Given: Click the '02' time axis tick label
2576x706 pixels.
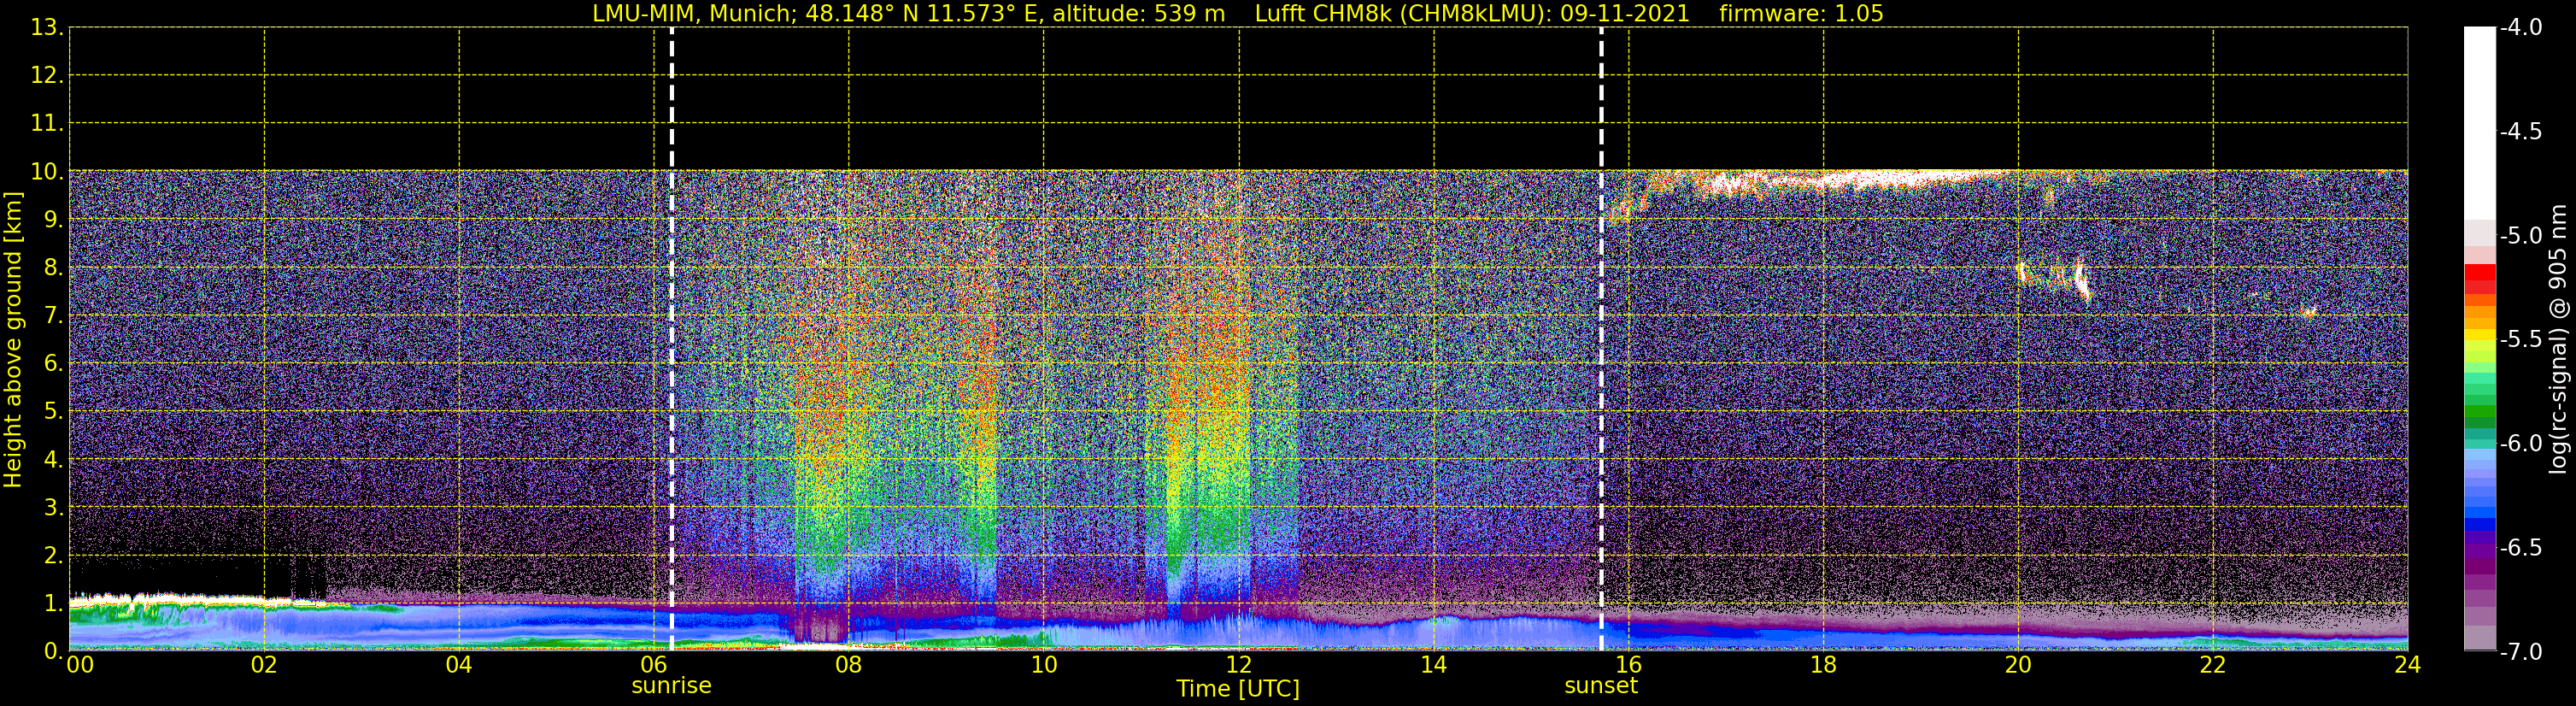Looking at the screenshot, I should tap(264, 665).
